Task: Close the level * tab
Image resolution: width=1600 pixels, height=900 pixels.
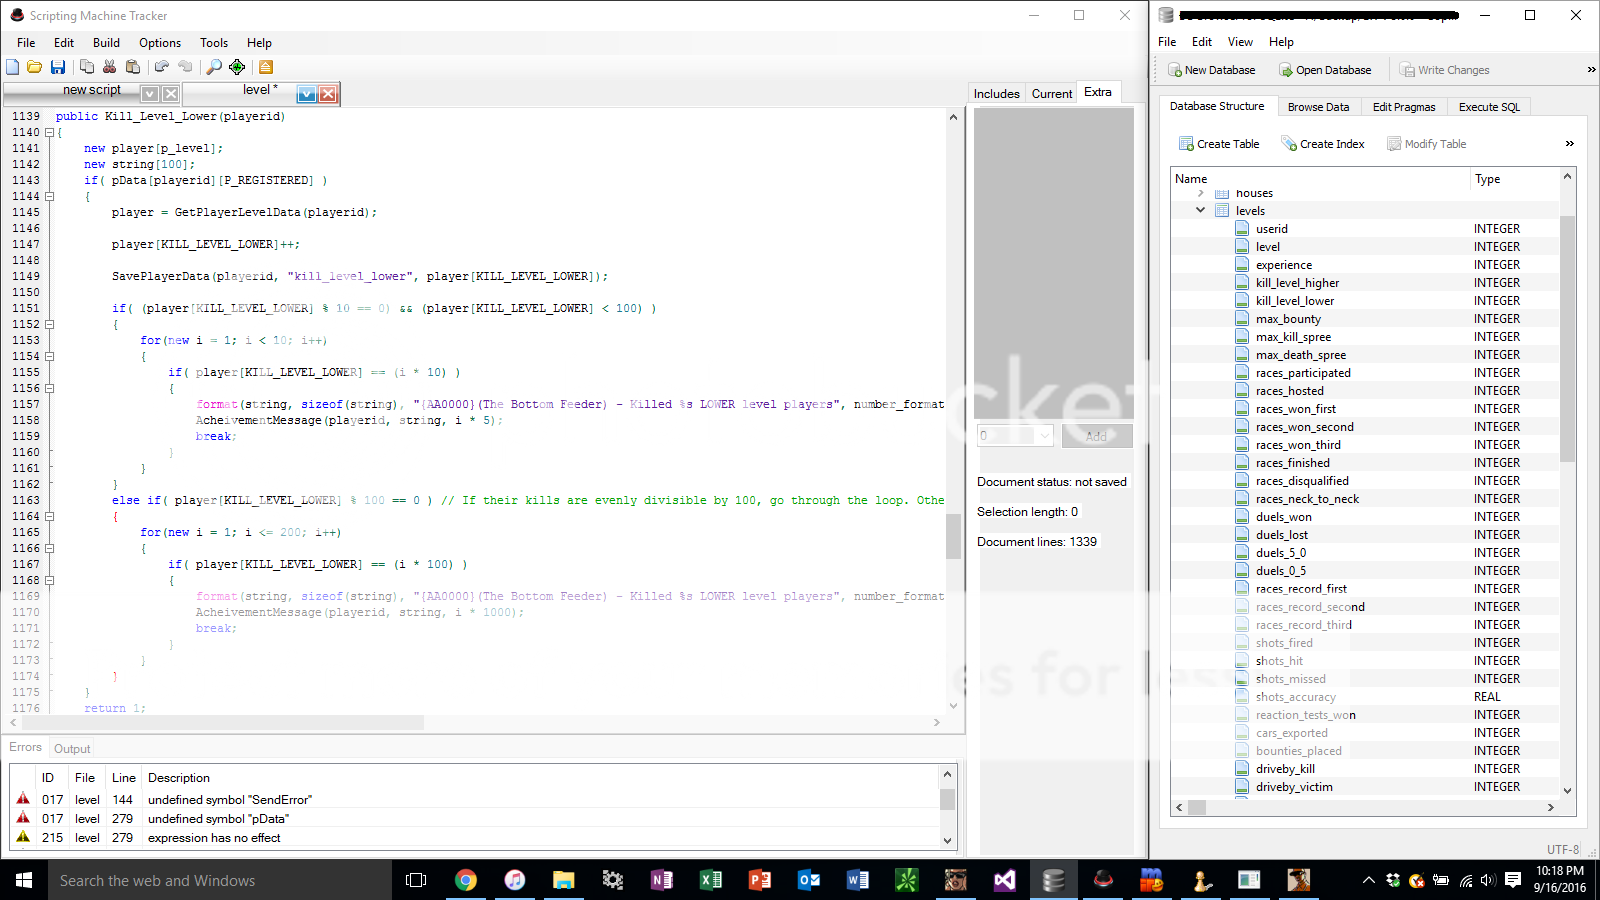Action: point(328,94)
